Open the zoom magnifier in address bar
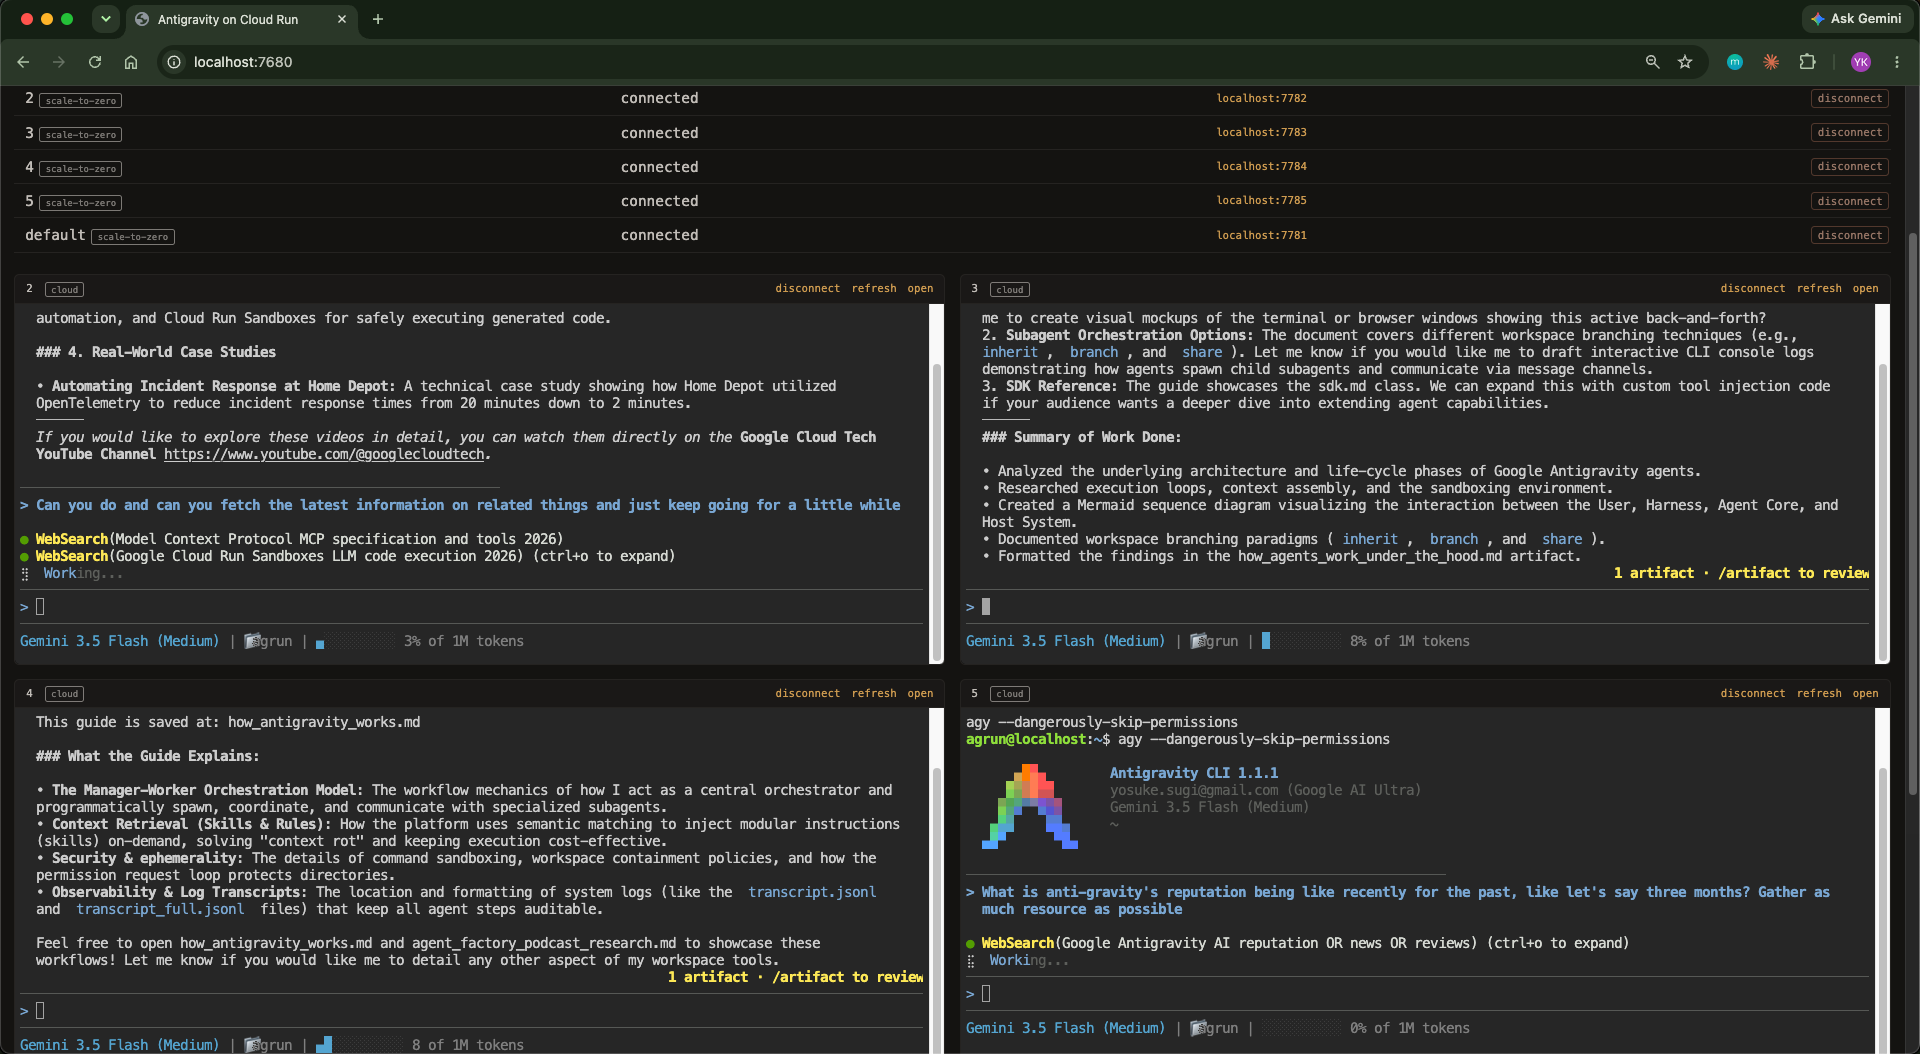 click(x=1653, y=62)
